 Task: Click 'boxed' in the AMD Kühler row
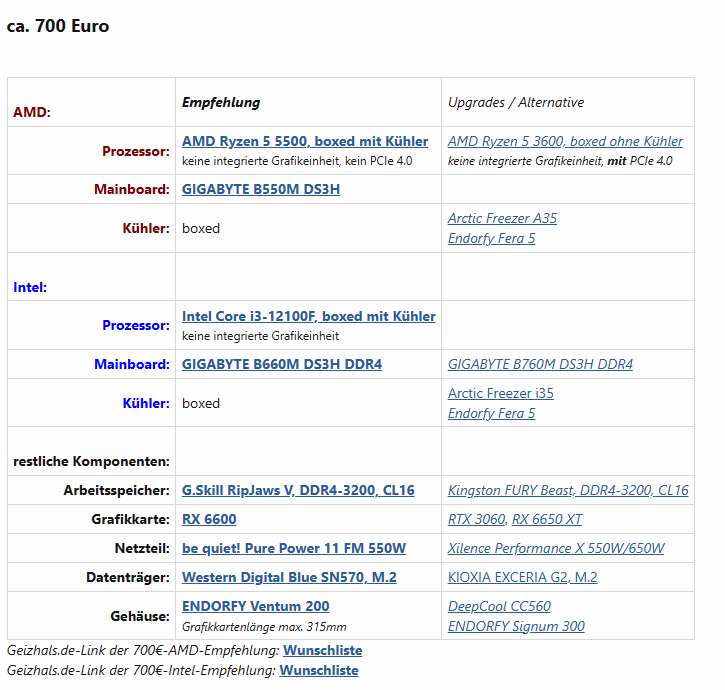coord(201,228)
